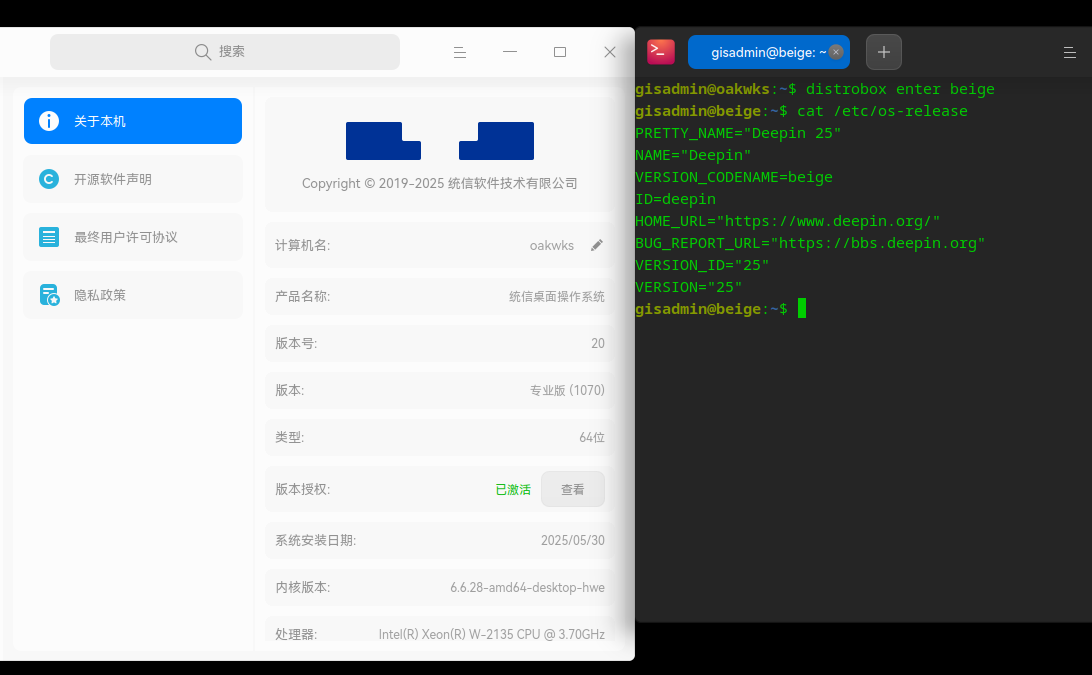Click the version number value 20
Viewport: 1092px width, 675px height.
click(598, 343)
